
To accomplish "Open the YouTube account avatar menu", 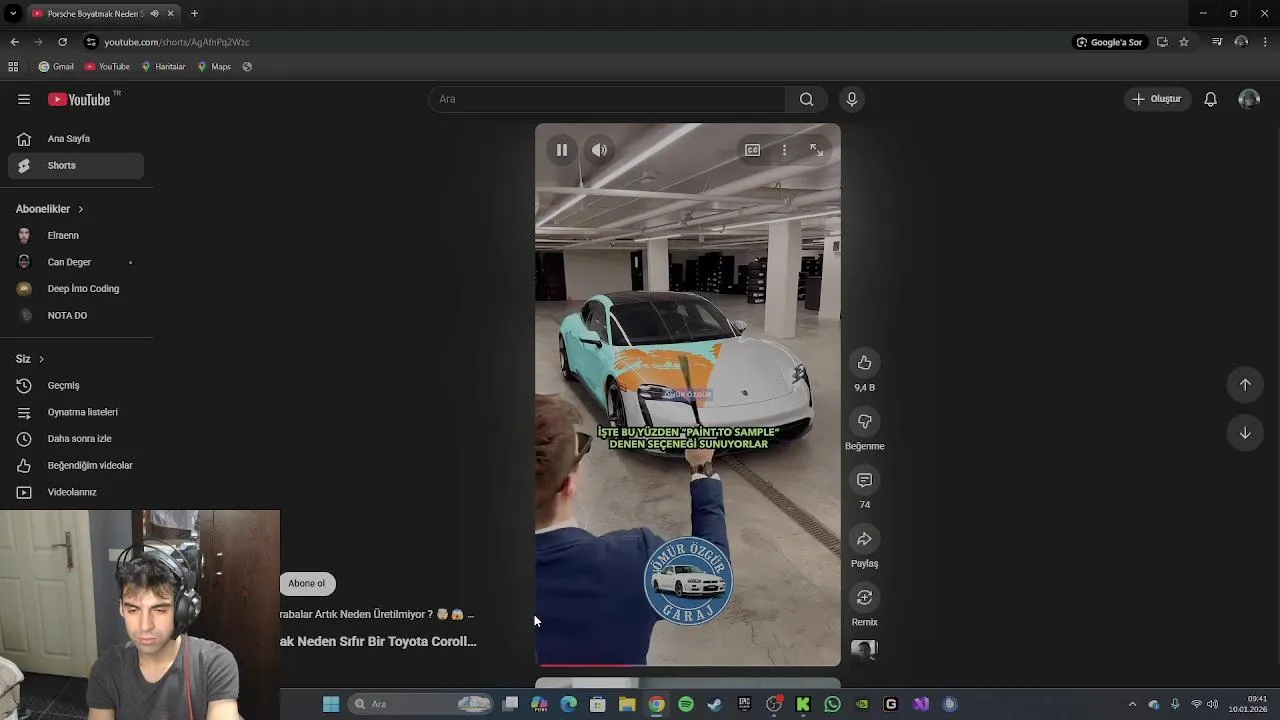I will pyautogui.click(x=1249, y=99).
